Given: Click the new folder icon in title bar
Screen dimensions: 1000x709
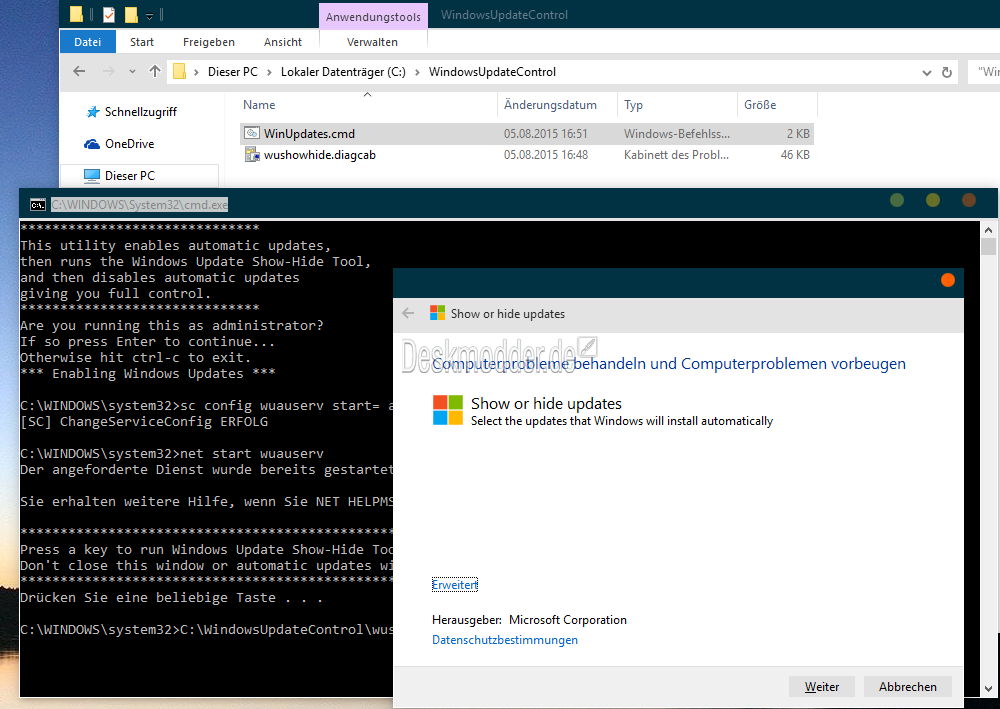Looking at the screenshot, I should pos(131,14).
